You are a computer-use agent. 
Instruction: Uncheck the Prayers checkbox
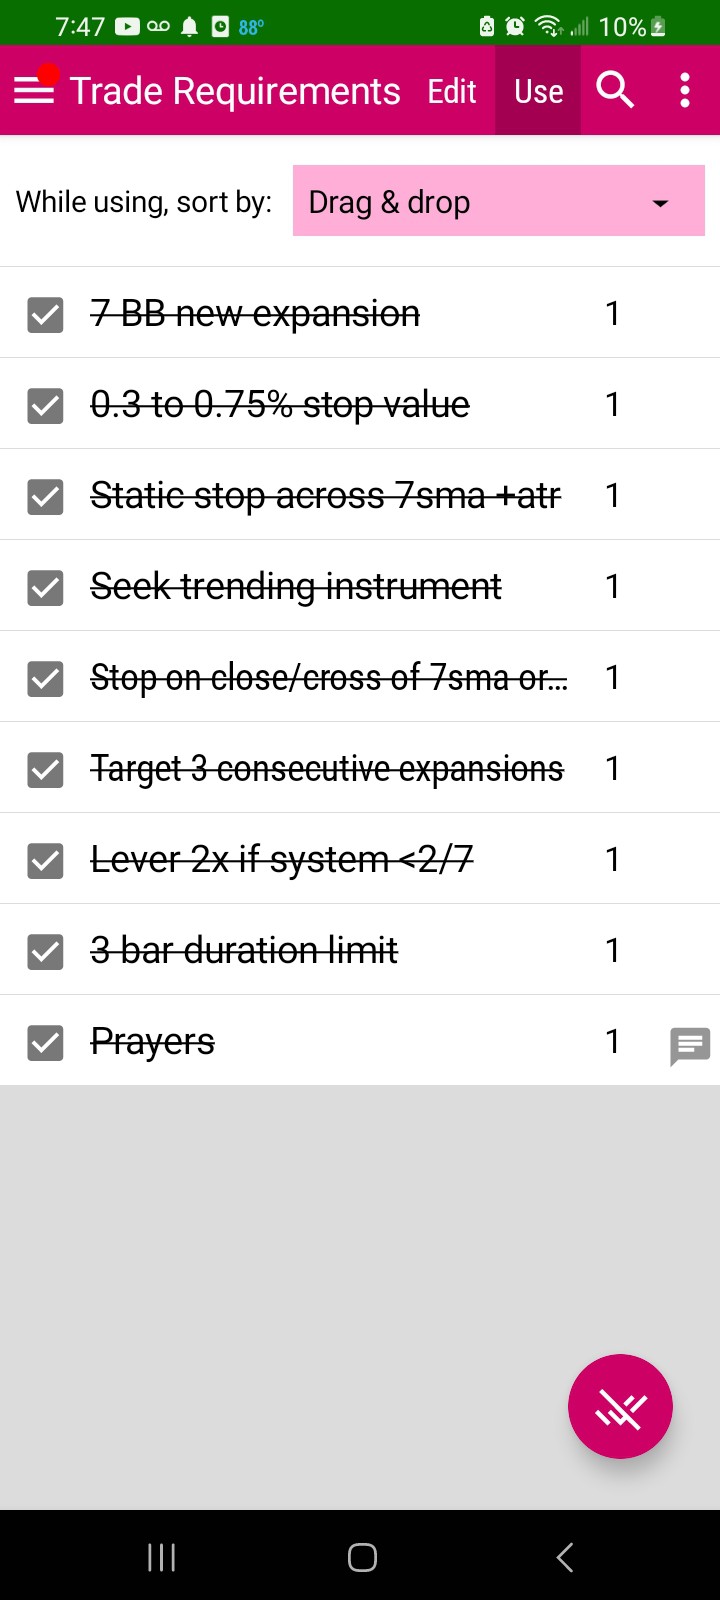point(45,1043)
